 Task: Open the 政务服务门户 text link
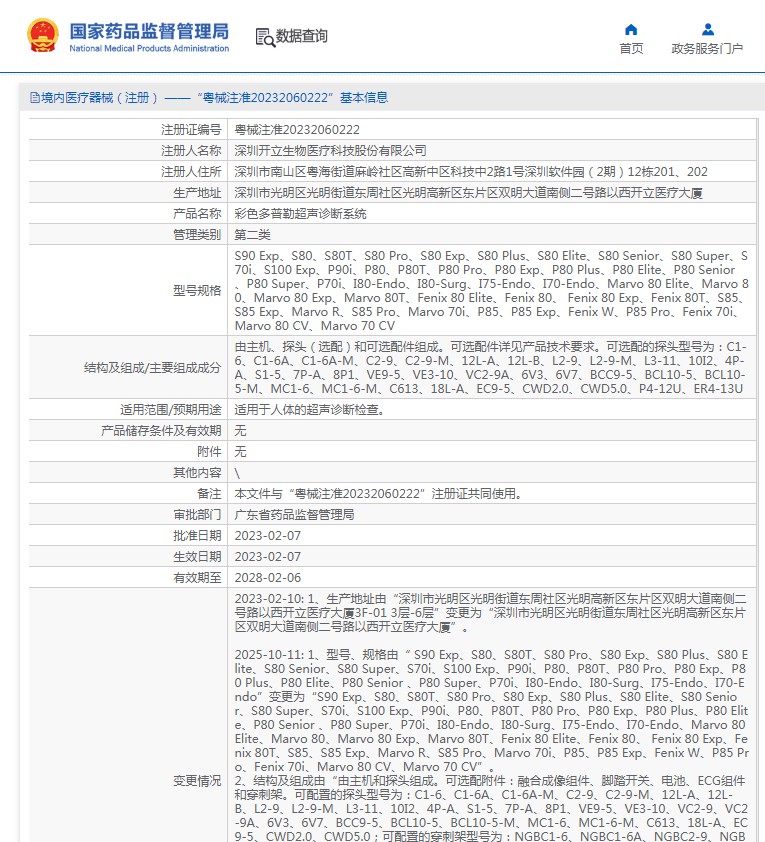point(707,48)
